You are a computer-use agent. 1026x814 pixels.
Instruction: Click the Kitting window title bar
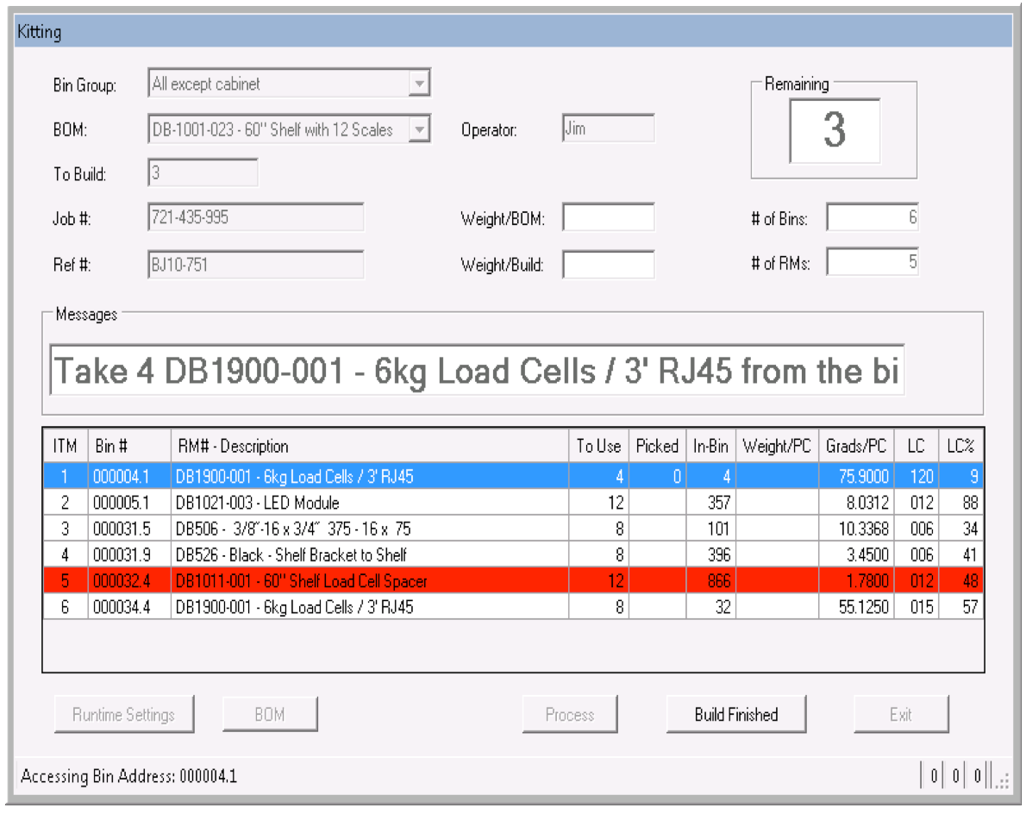pos(513,31)
